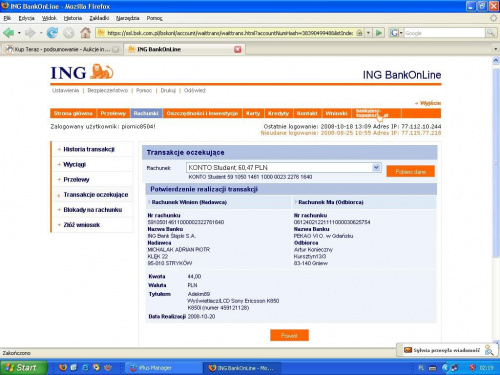
Task: Open the Google search engine selector icon
Action: [x=396, y=33]
